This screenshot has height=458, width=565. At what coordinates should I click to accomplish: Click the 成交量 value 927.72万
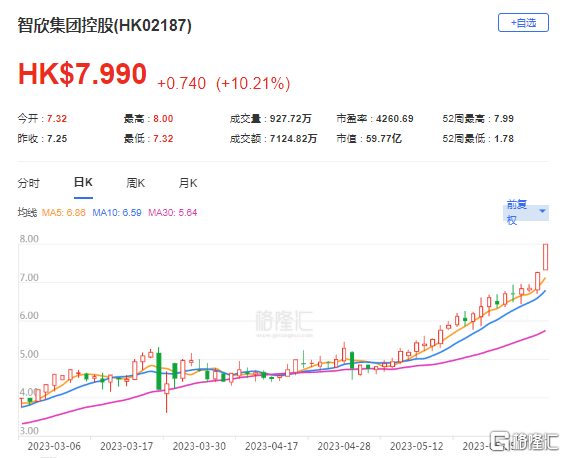point(290,119)
